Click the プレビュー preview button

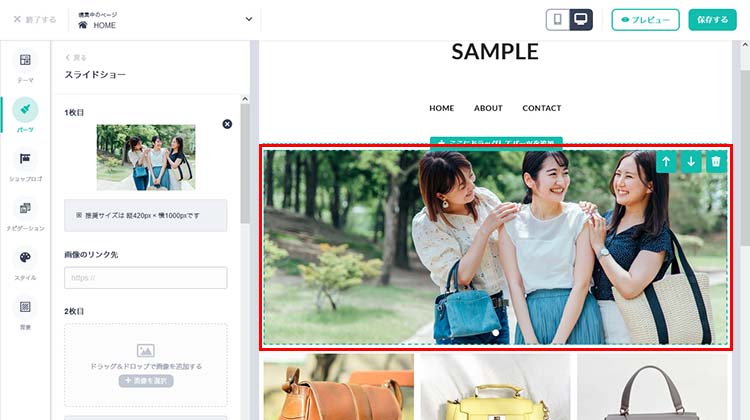click(x=645, y=20)
